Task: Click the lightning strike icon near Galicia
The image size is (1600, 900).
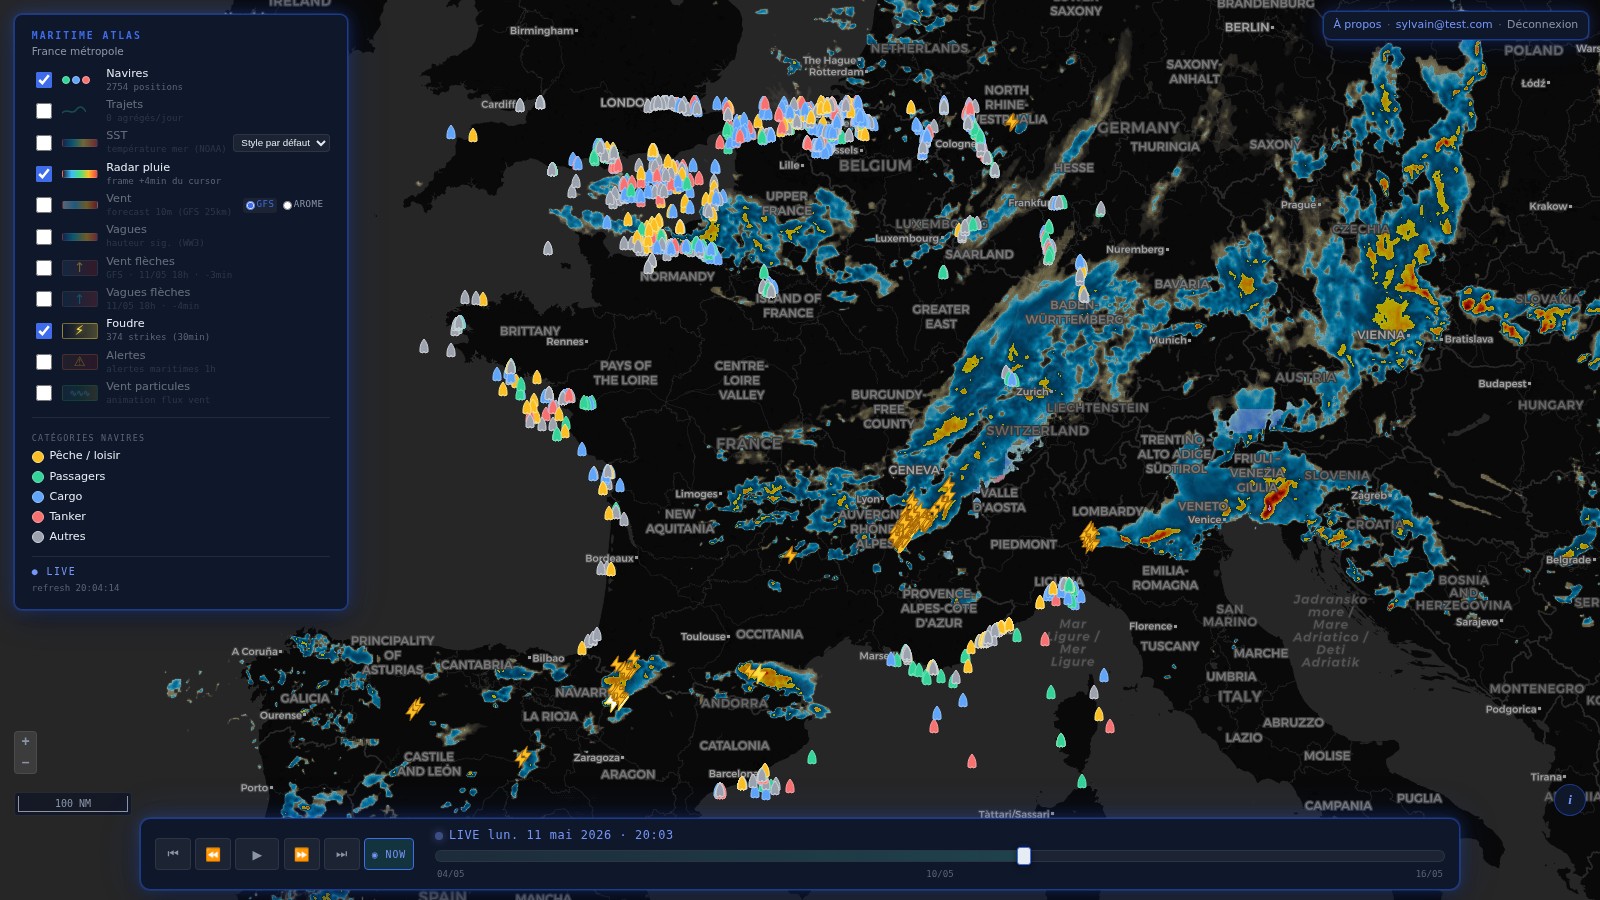Action: [415, 708]
